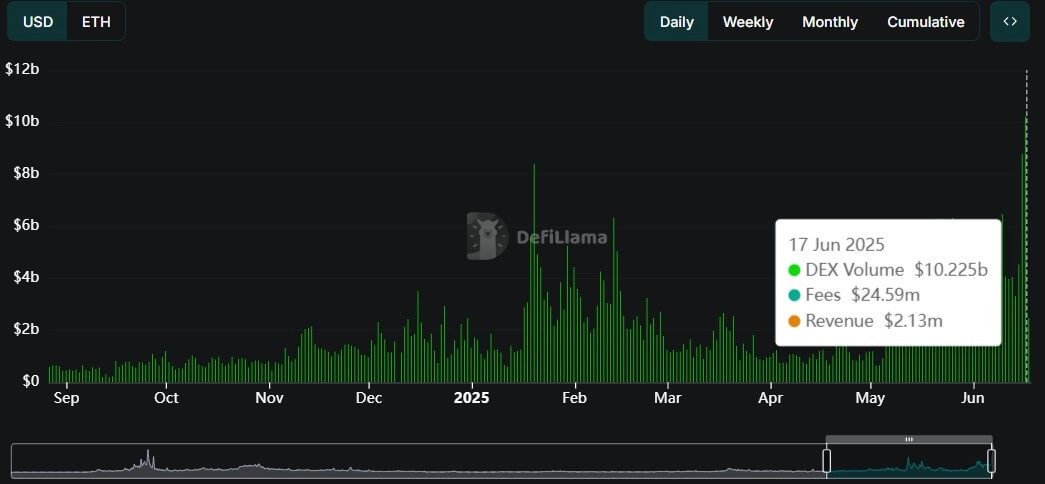The height and width of the screenshot is (484, 1045).
Task: Open the embed code icon button
Action: point(1010,21)
